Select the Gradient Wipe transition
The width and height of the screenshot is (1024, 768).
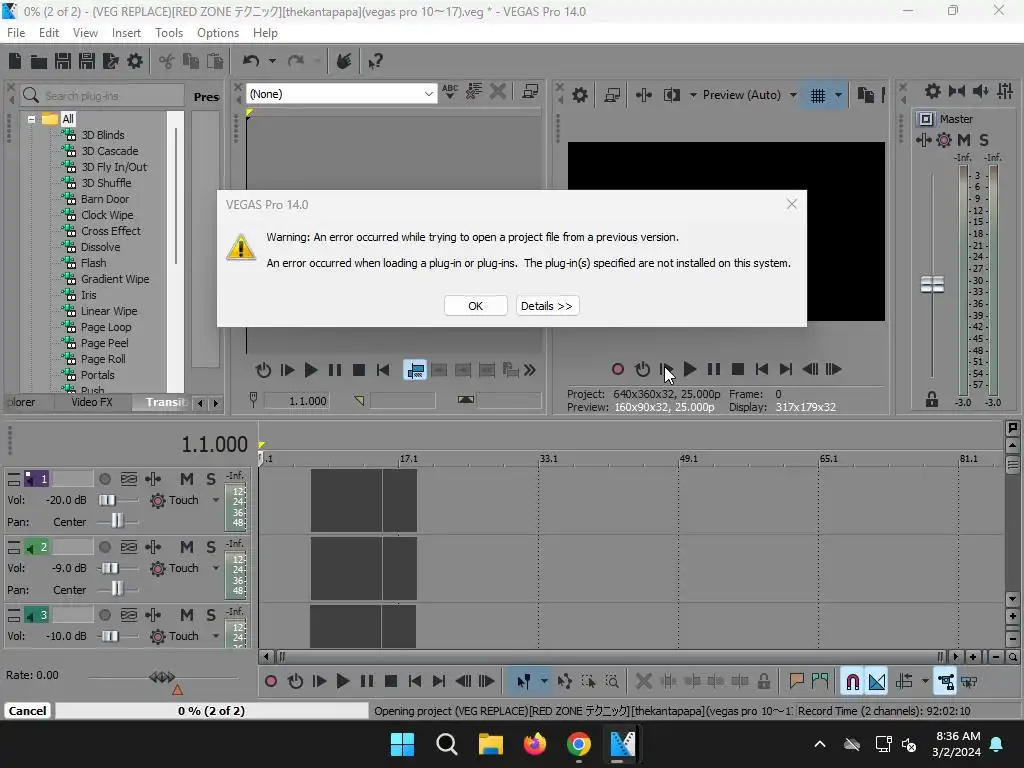click(x=114, y=279)
